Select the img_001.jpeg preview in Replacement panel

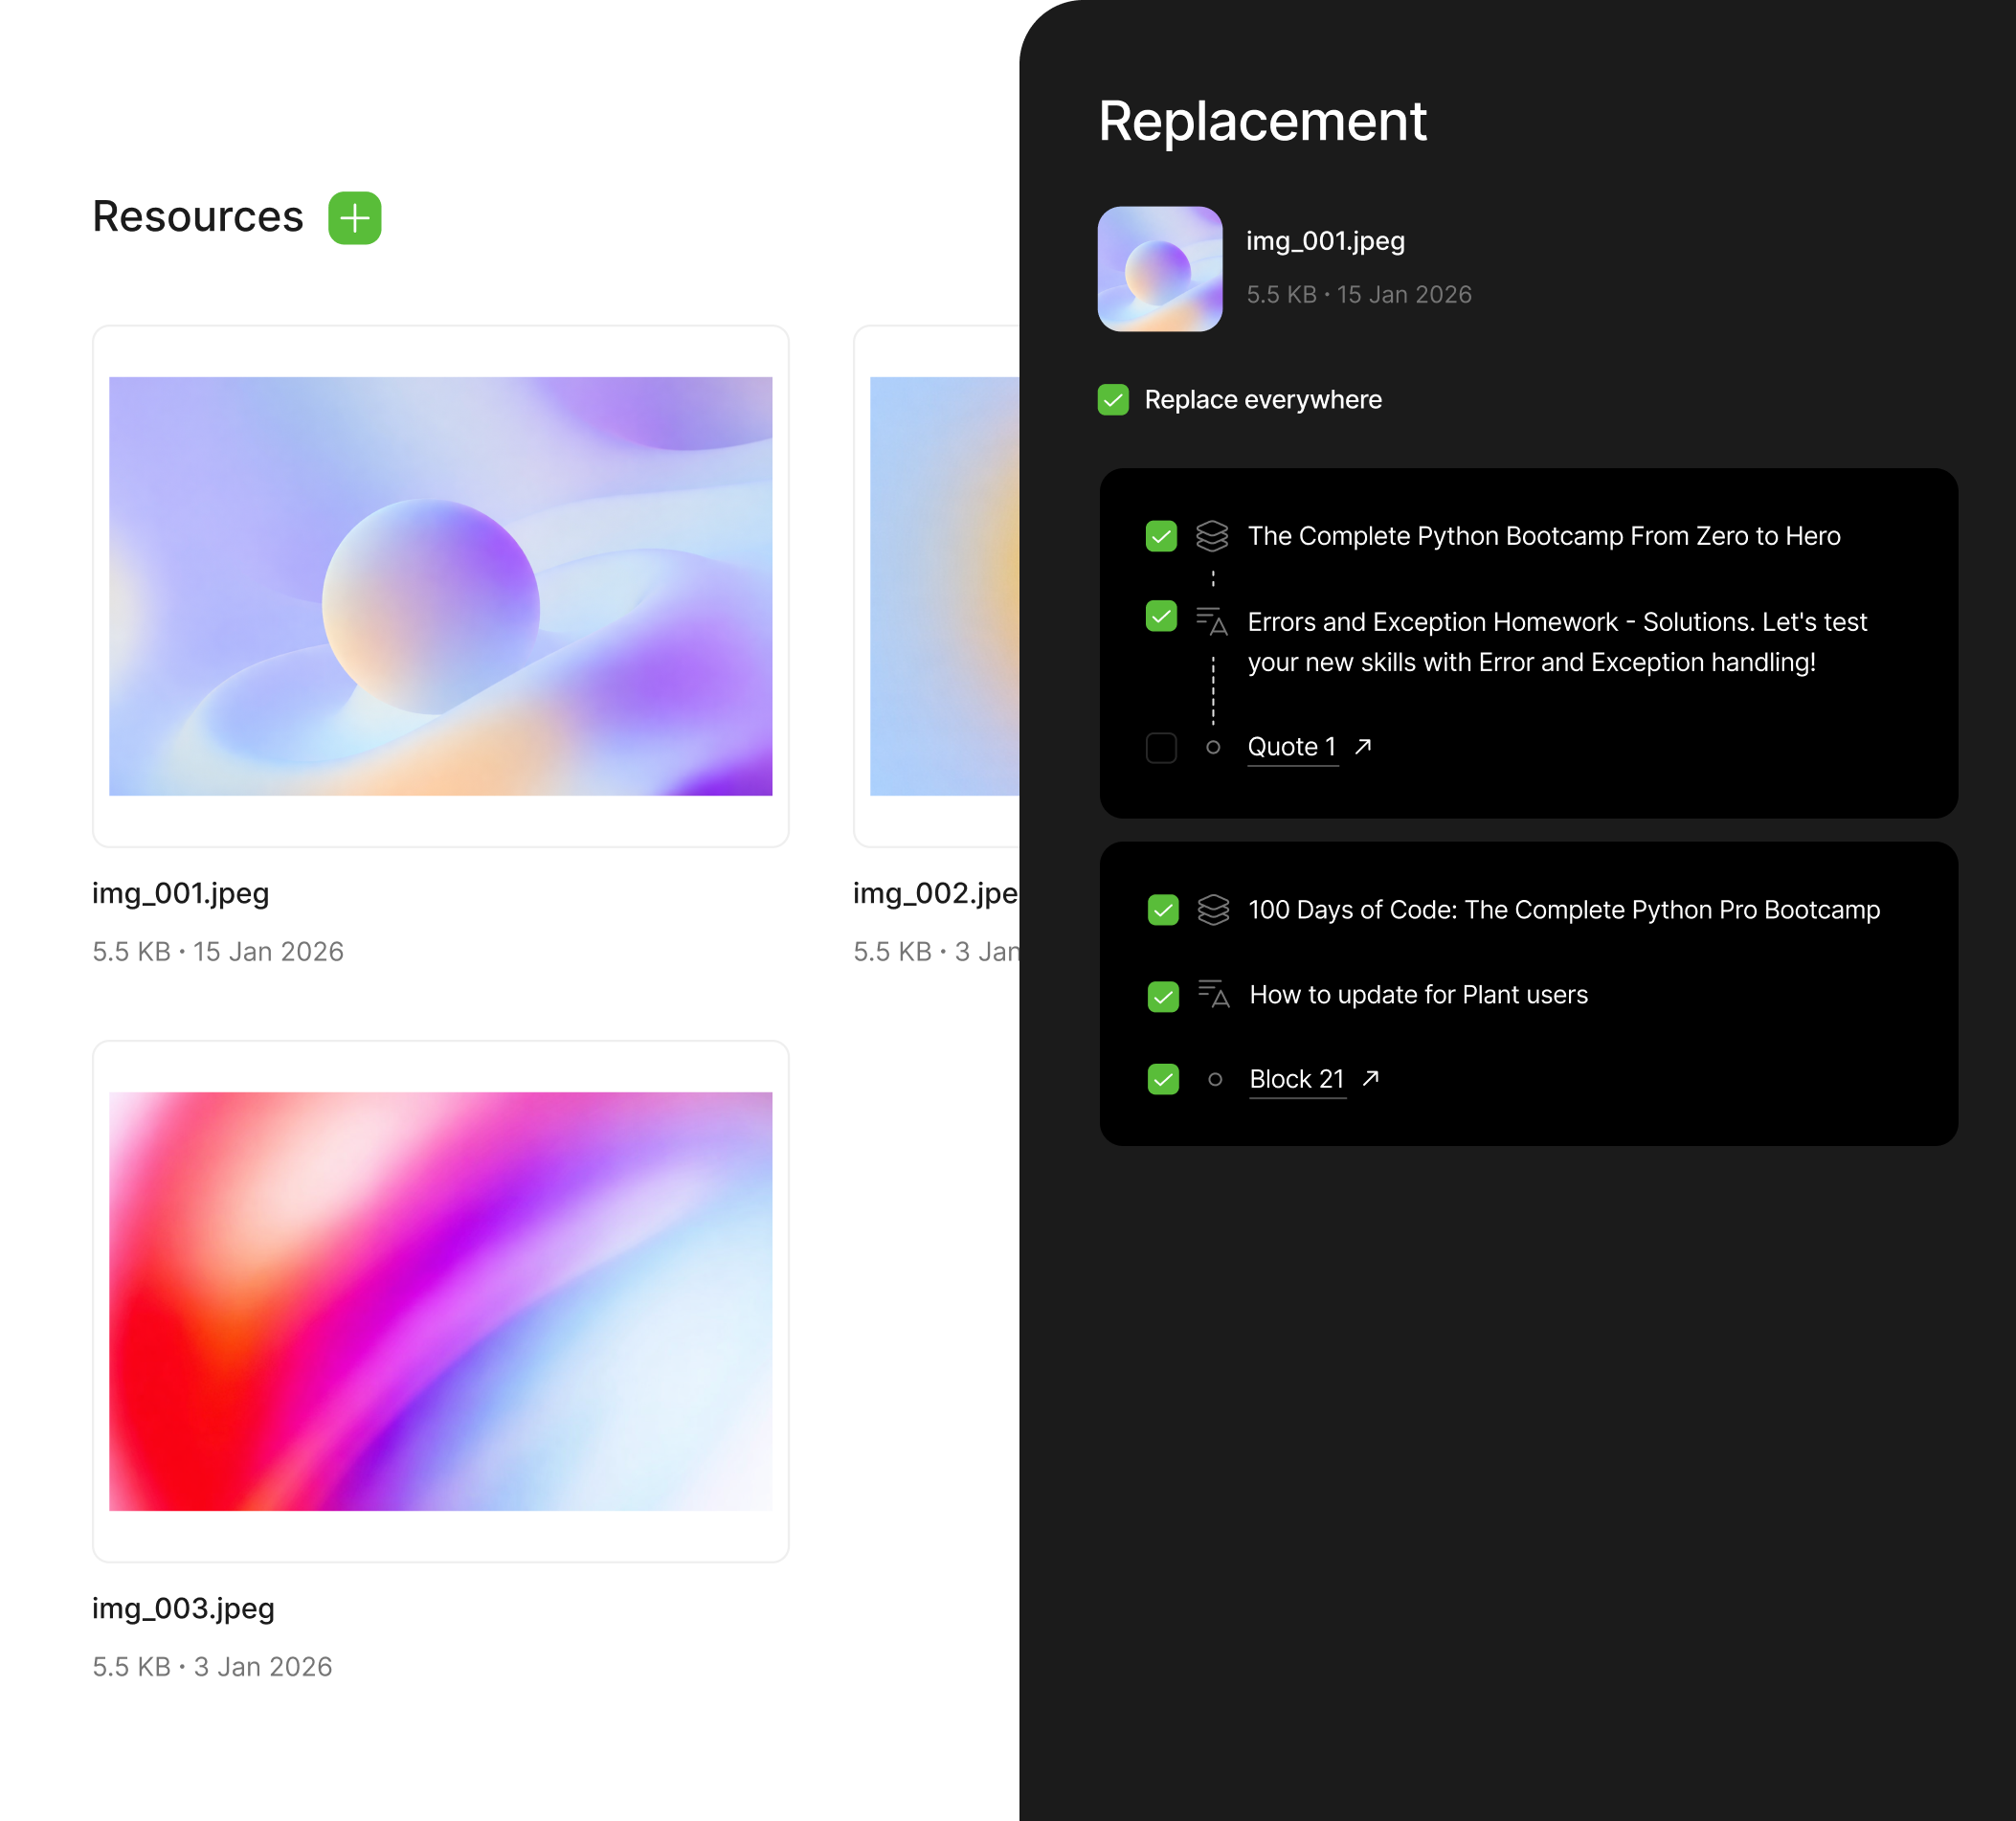[x=1160, y=269]
